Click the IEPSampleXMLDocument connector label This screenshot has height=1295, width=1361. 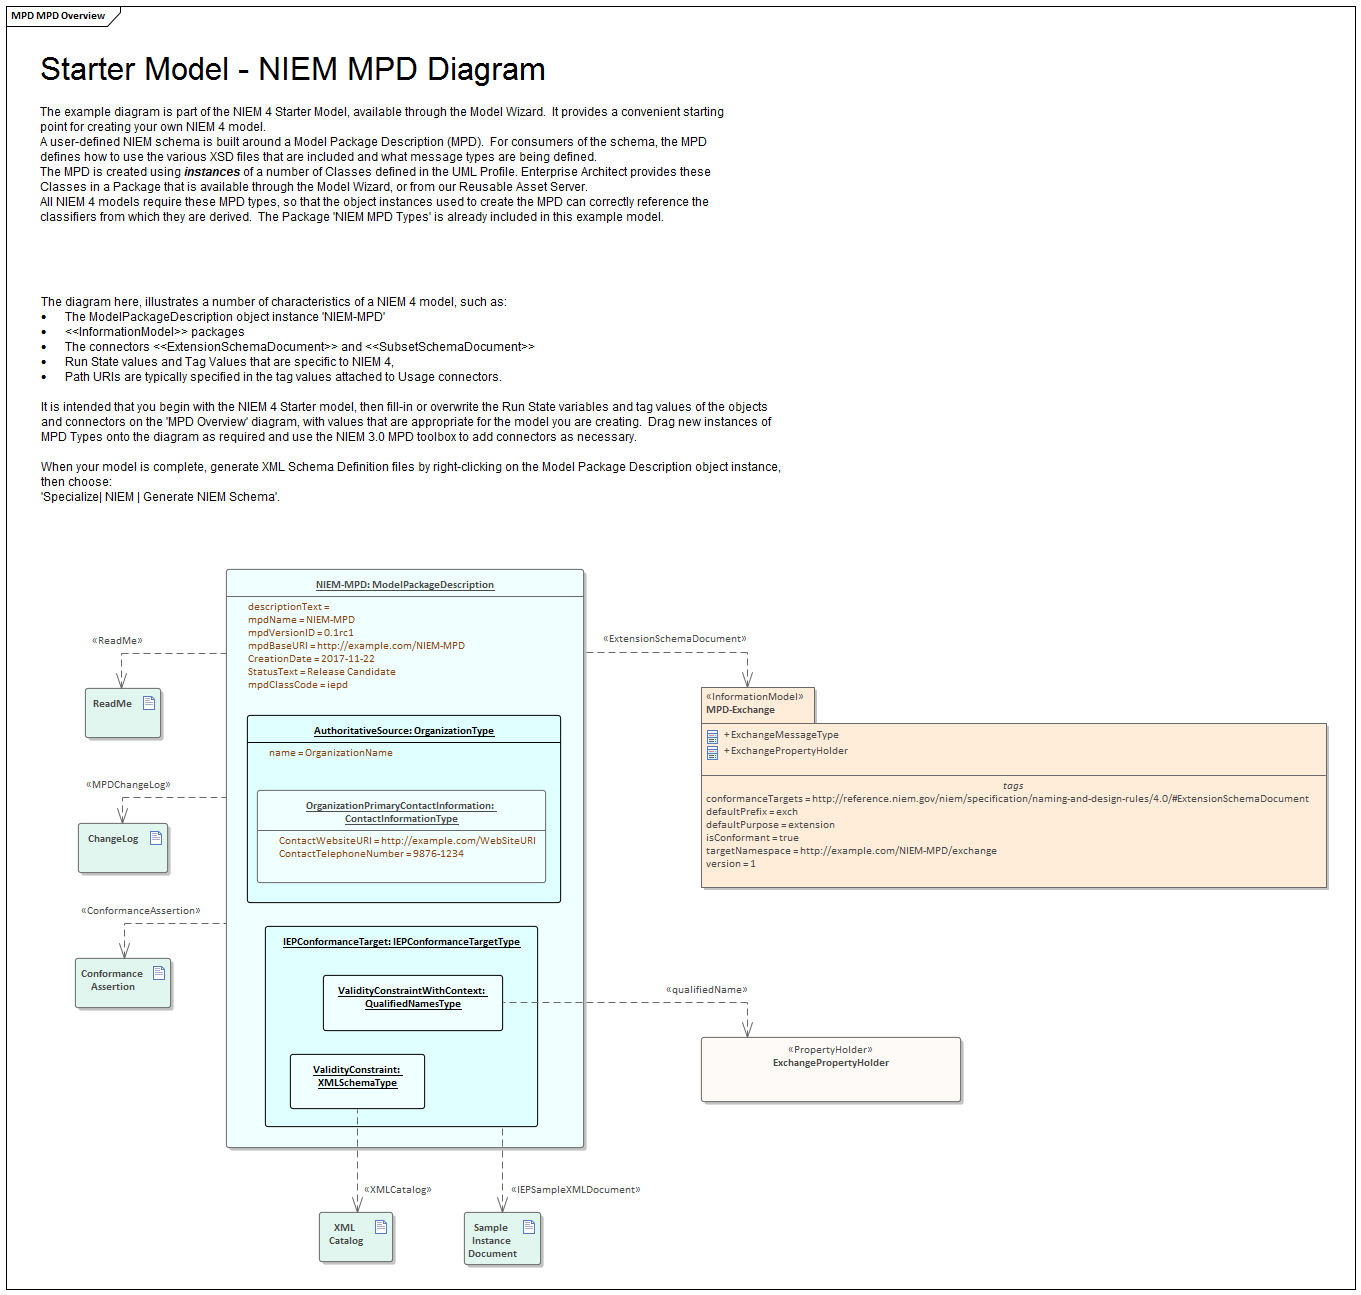(575, 1190)
